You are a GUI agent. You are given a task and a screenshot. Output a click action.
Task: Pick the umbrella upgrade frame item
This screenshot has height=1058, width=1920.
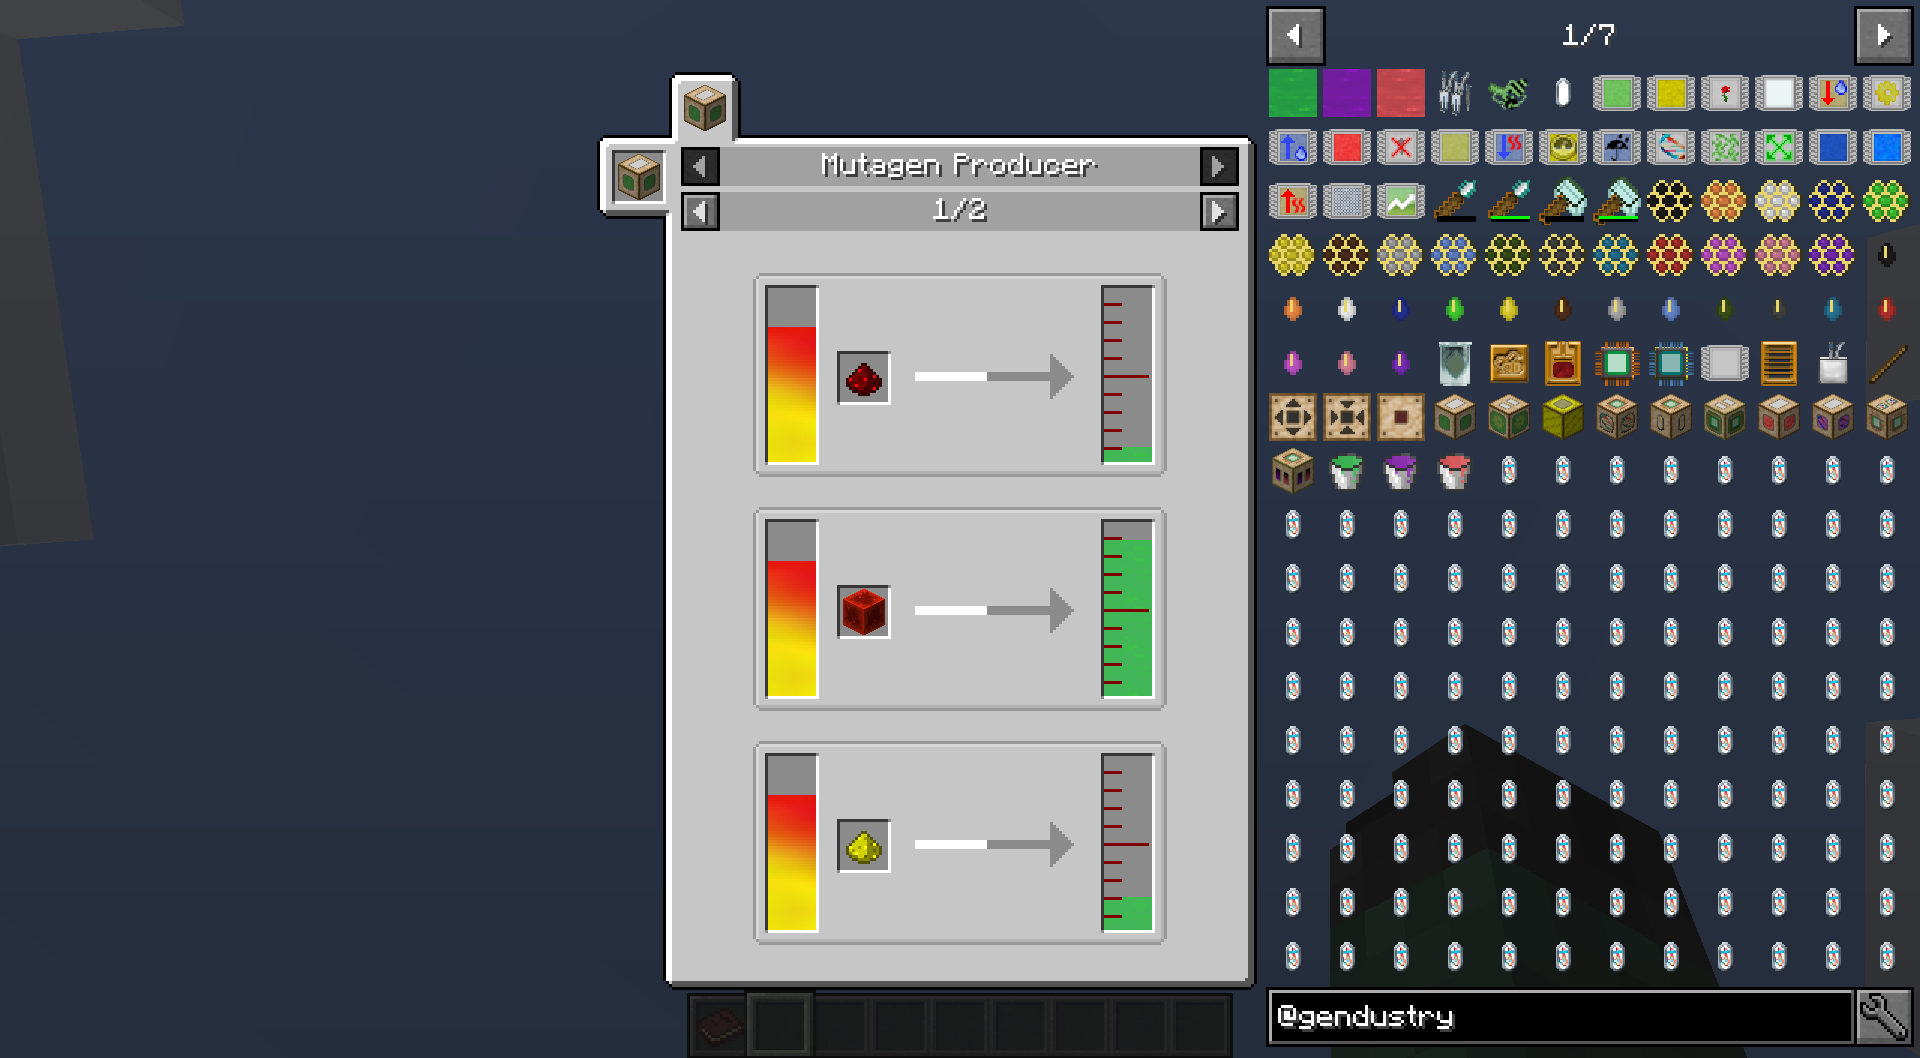click(x=1616, y=148)
